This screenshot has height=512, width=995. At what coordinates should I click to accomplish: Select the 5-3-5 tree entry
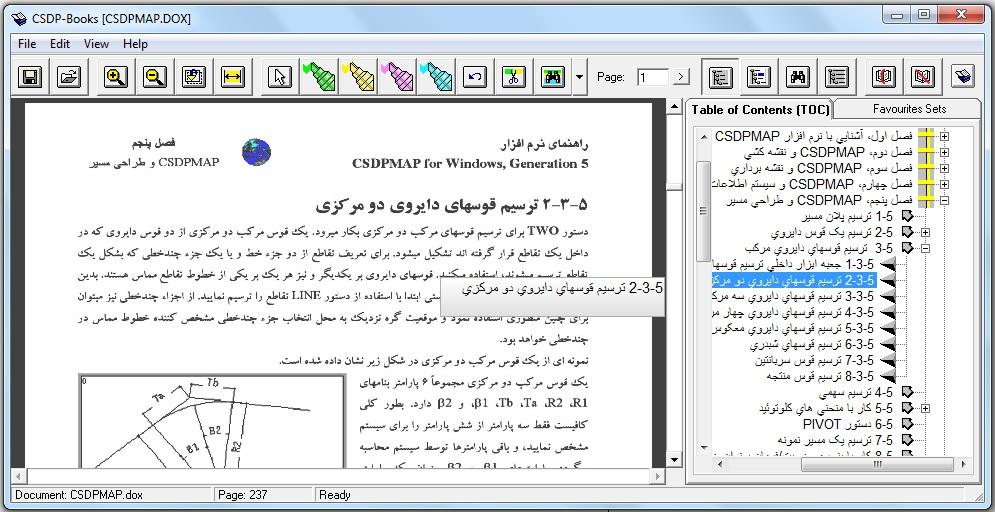coord(794,328)
